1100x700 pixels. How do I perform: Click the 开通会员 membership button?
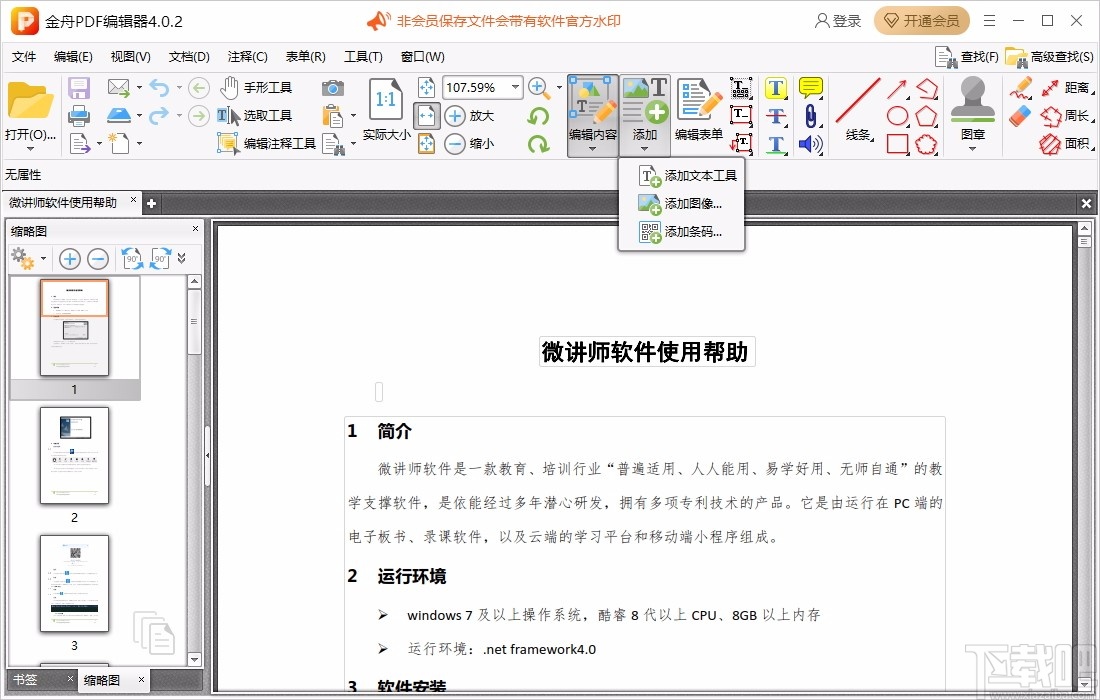[x=921, y=20]
